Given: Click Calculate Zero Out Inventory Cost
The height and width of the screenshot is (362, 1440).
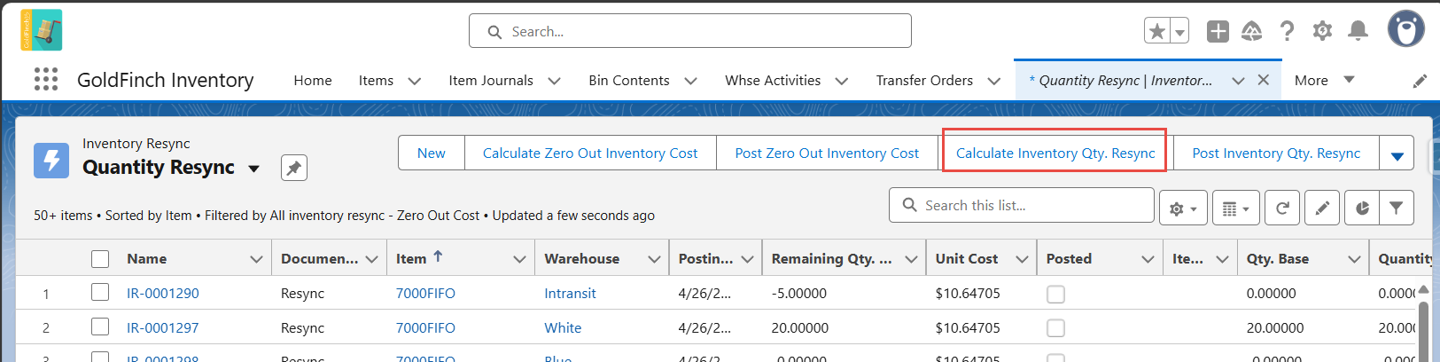Looking at the screenshot, I should pos(590,153).
